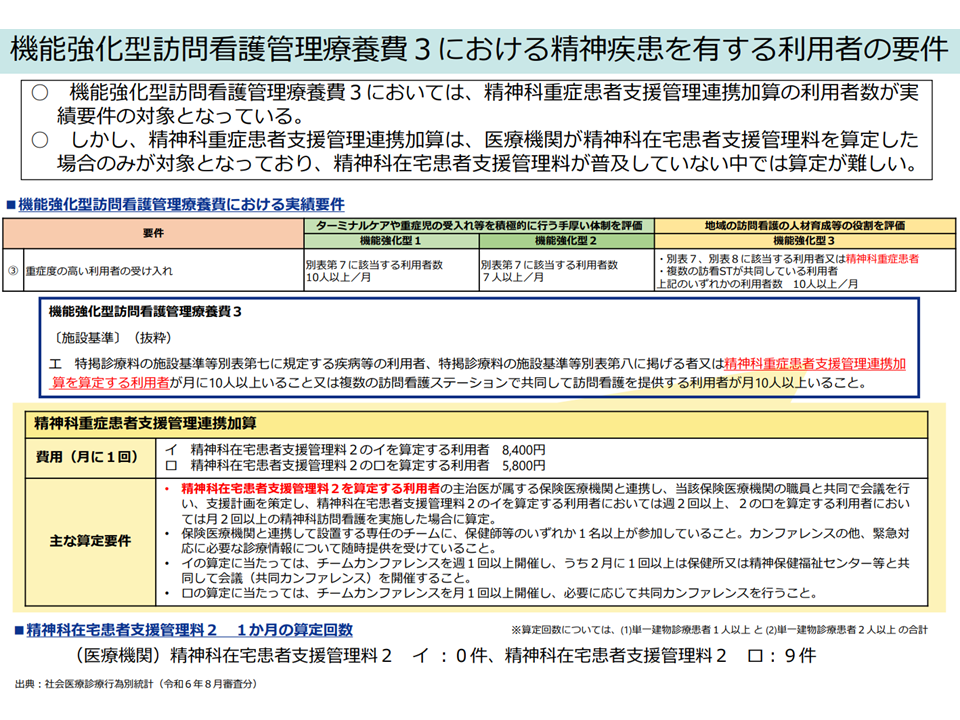Click the 機能強化型１ column header
Screen dimensions: 960x720
pyautogui.click(x=390, y=241)
